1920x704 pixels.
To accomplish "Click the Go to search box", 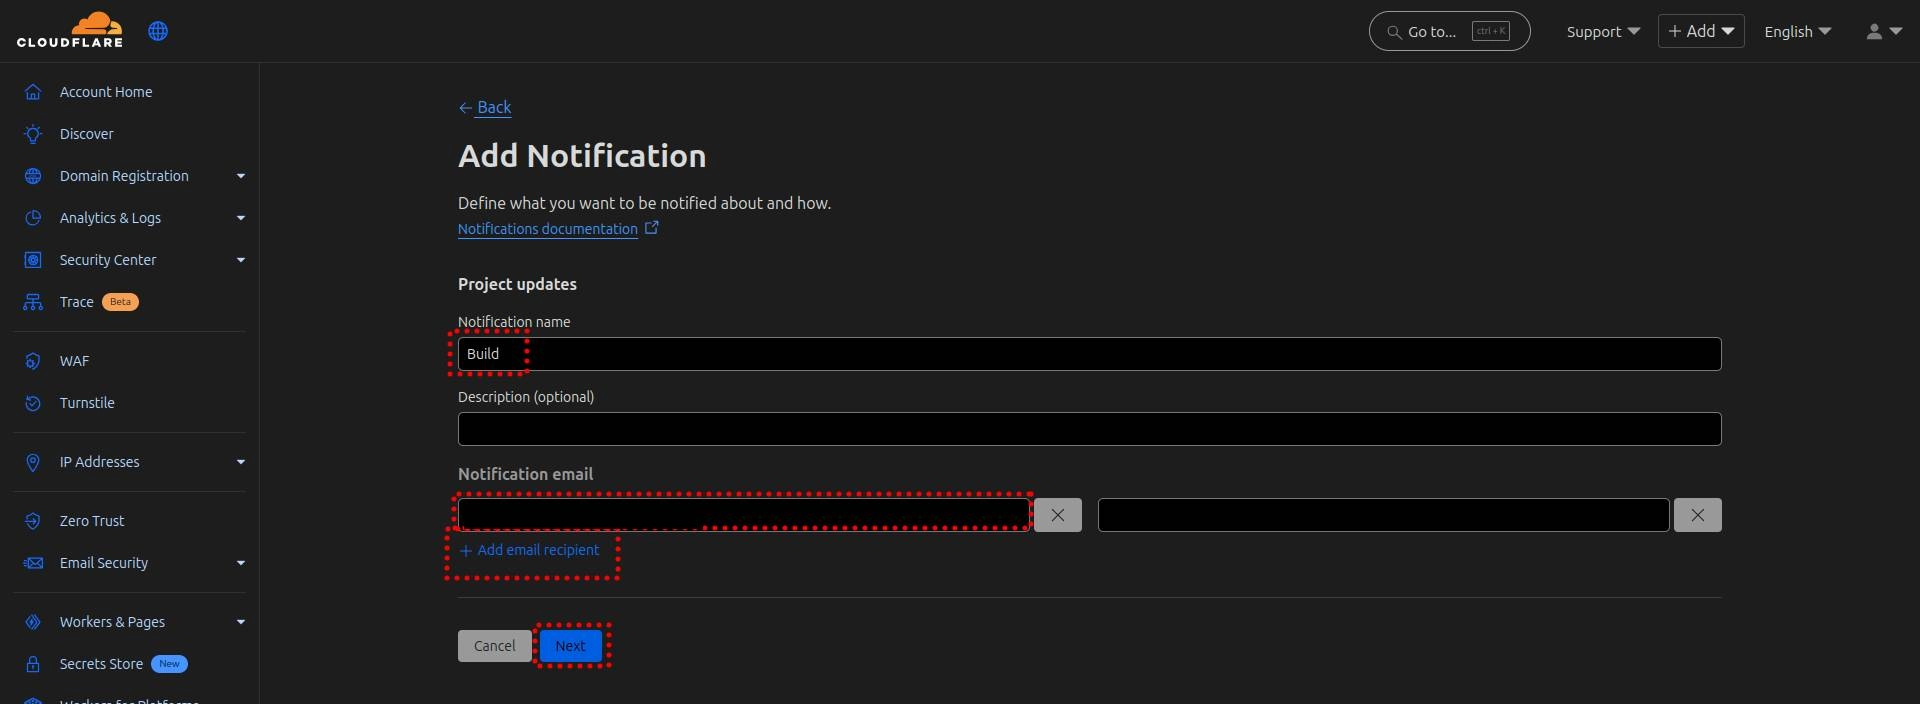I will 1449,31.
